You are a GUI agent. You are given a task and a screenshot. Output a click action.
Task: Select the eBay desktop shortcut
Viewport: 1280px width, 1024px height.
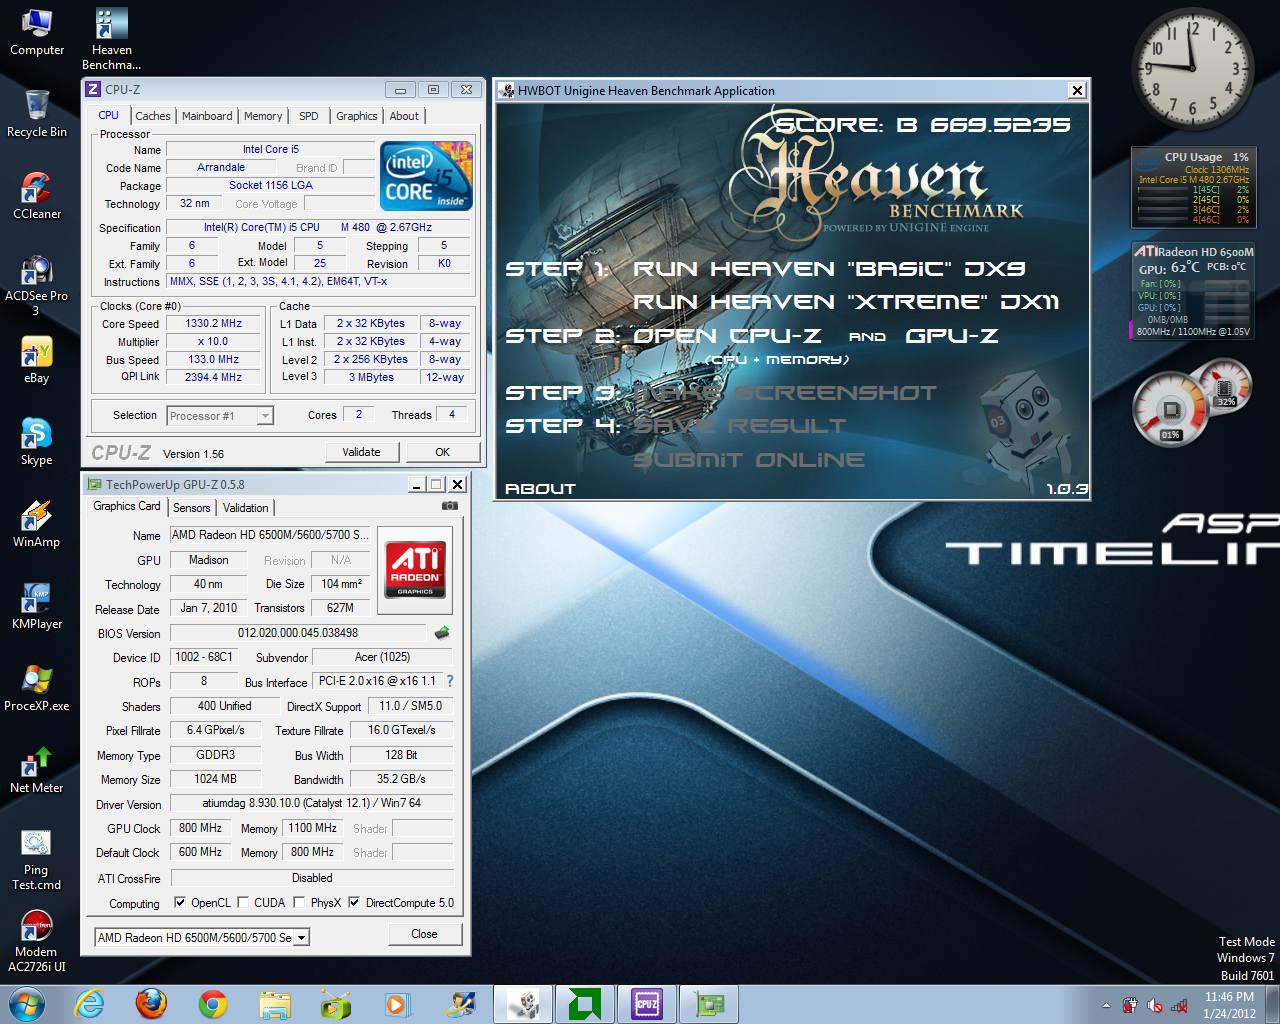point(37,359)
